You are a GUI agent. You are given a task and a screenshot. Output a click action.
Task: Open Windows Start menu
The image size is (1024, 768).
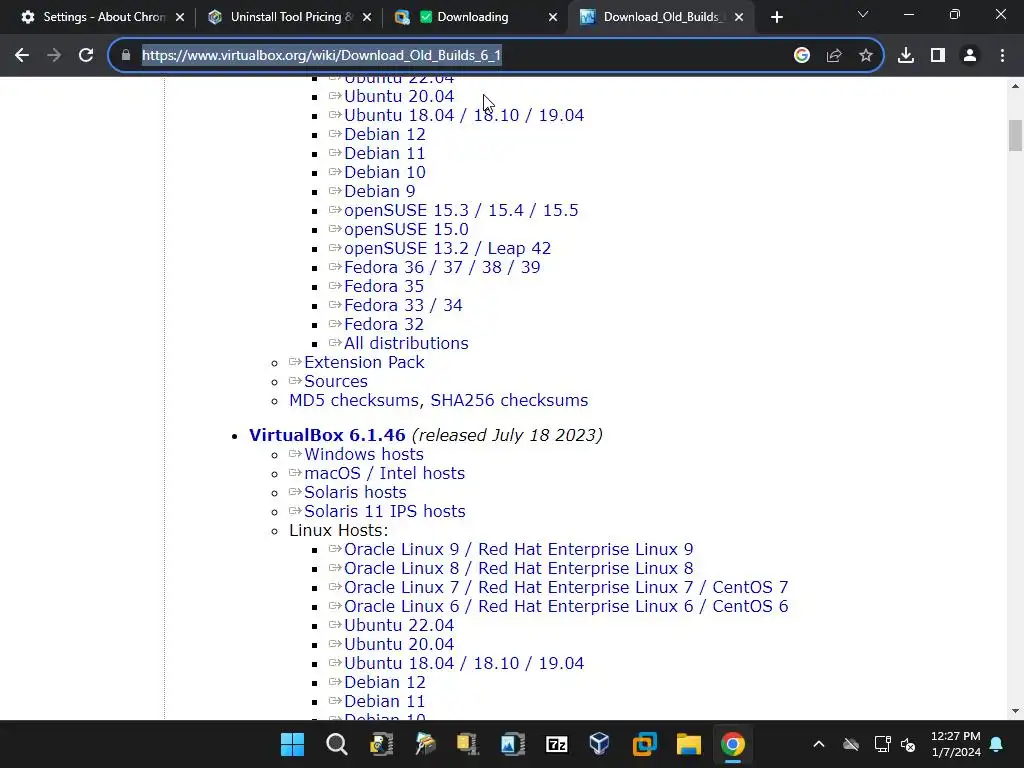(x=293, y=744)
